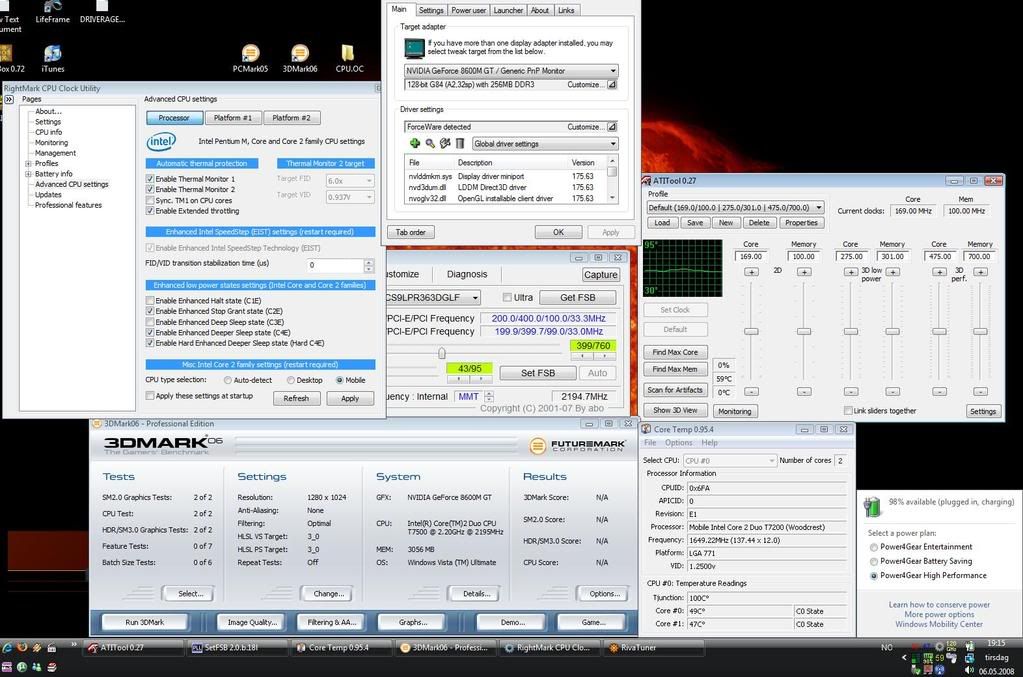Expand the Profiles tree node in RightMark
The image size is (1023, 677).
coord(28,164)
